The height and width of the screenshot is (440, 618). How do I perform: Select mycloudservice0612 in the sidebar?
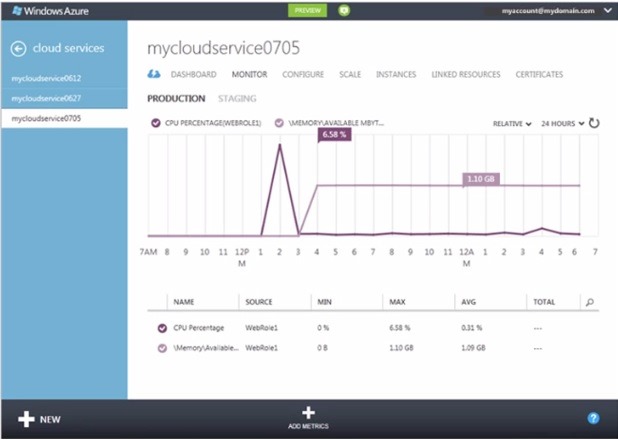pyautogui.click(x=64, y=78)
